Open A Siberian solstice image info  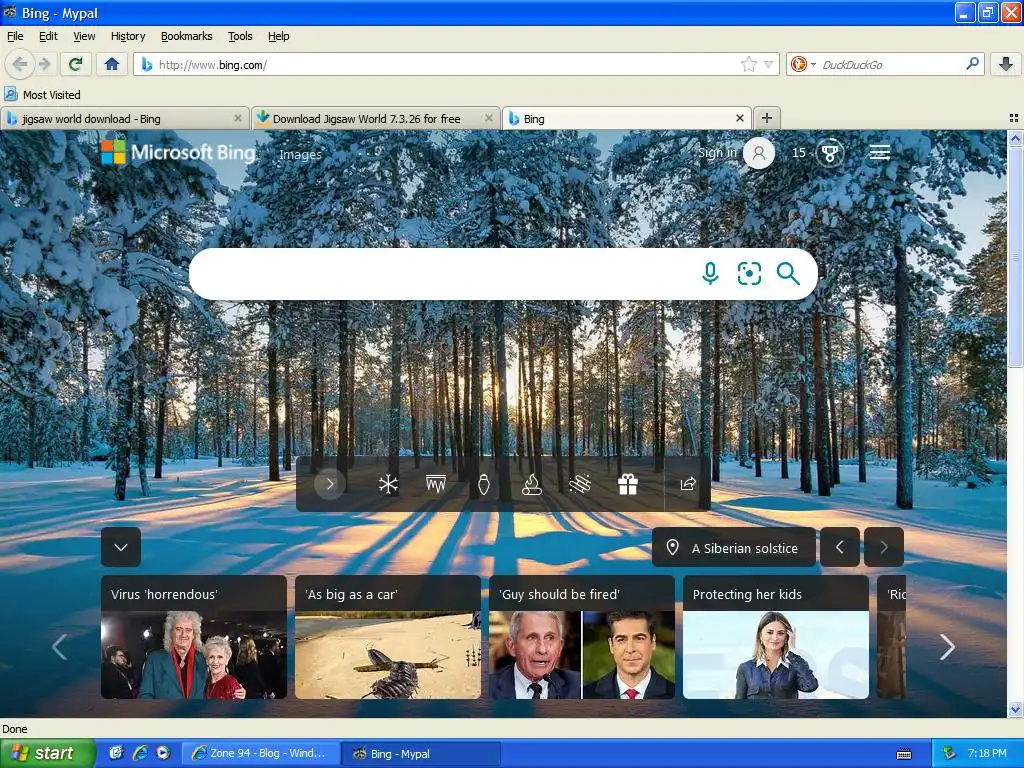pyautogui.click(x=733, y=547)
